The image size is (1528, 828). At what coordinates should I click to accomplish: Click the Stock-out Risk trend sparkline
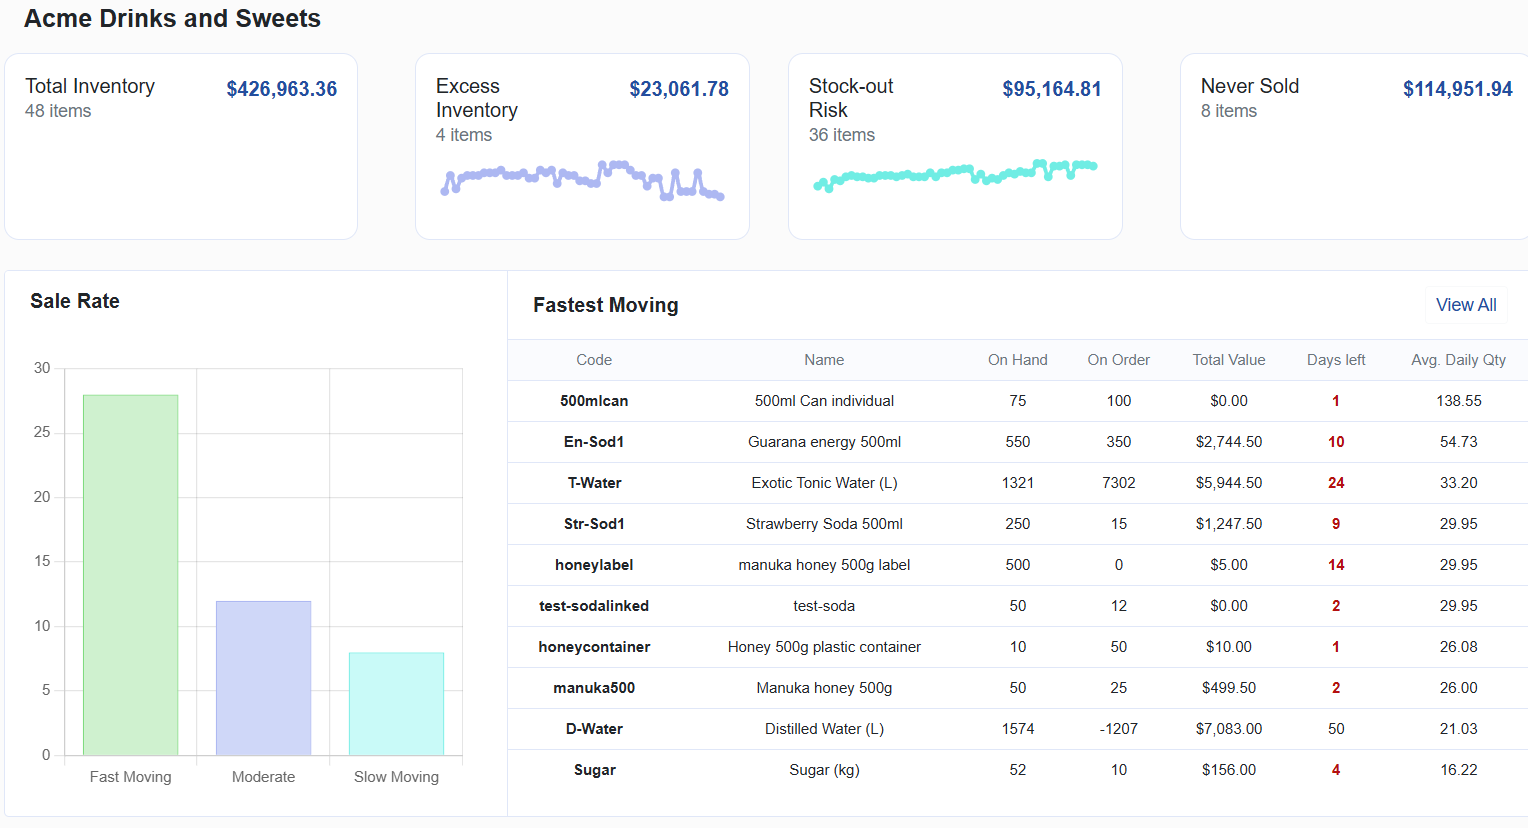click(x=955, y=175)
